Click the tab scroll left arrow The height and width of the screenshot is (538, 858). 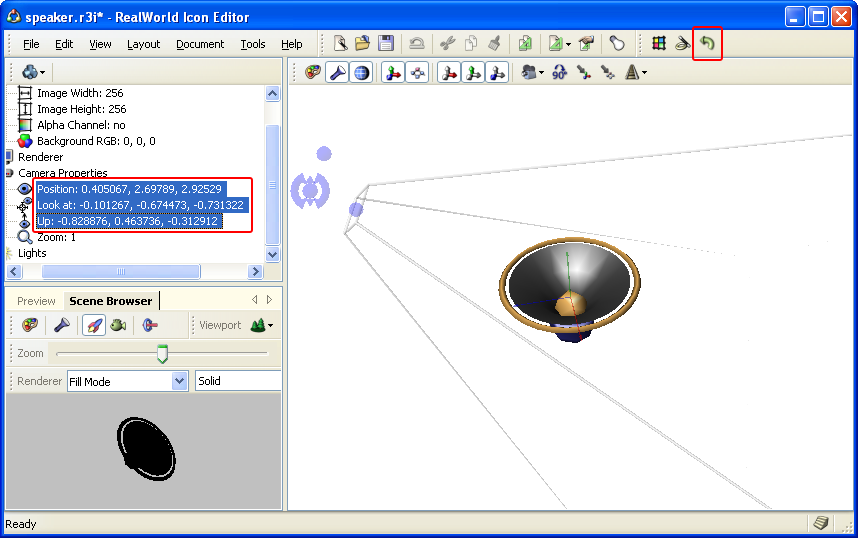click(x=254, y=299)
